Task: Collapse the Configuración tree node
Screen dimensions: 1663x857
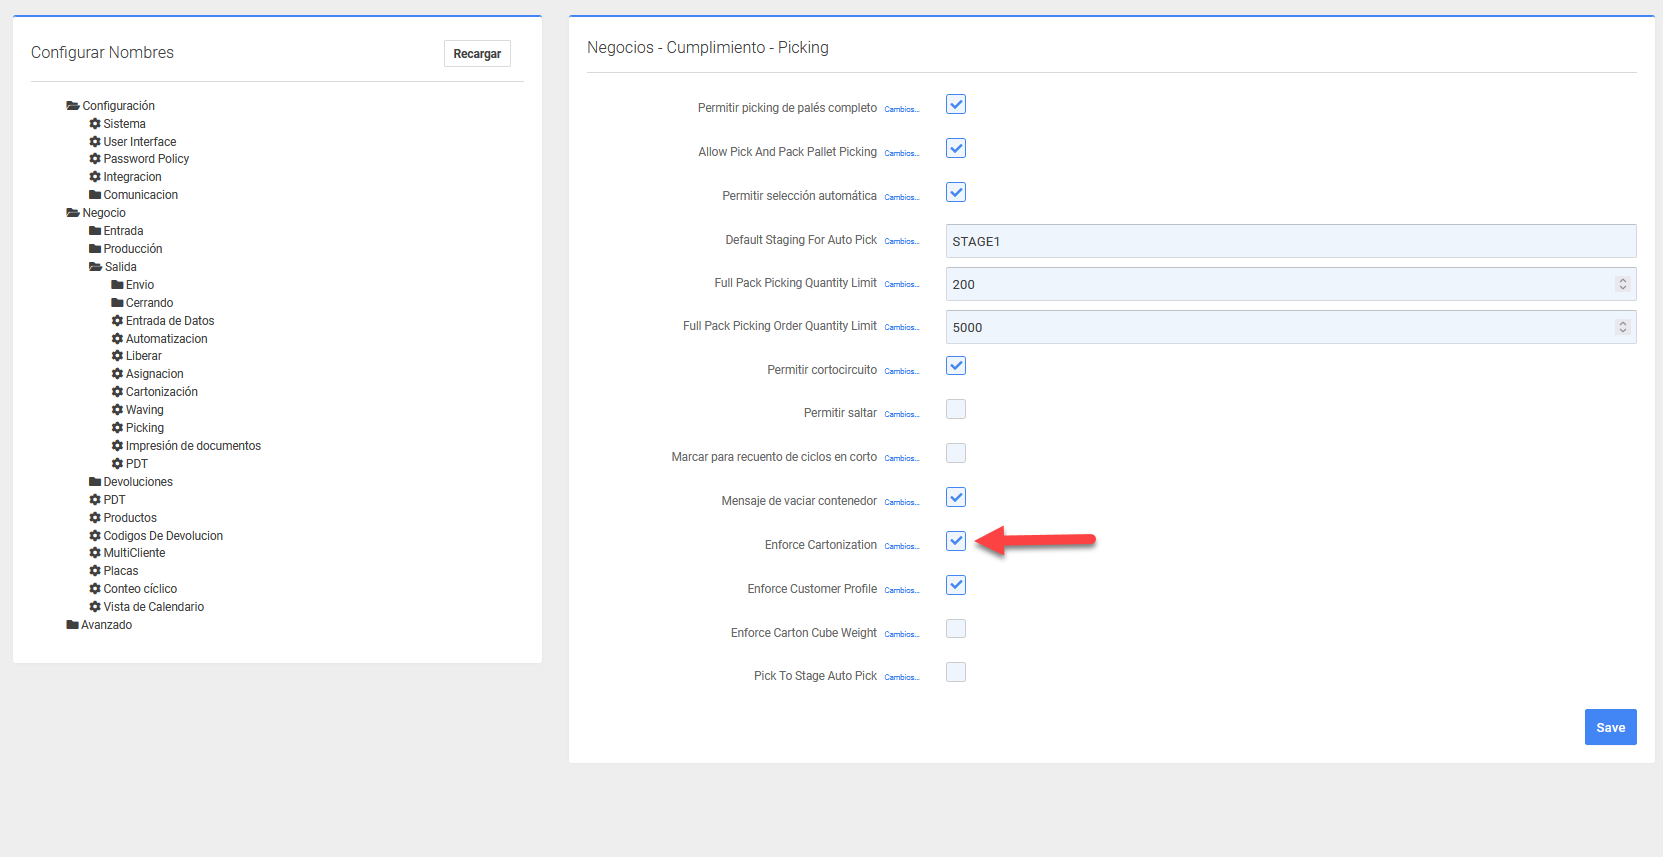Action: [117, 106]
